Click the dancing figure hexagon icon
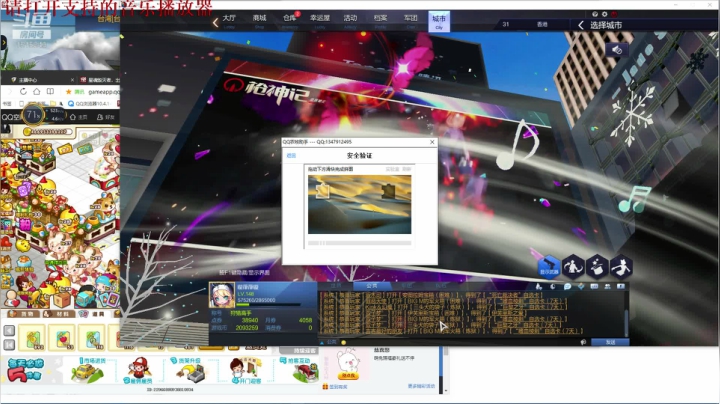This screenshot has height=404, width=720. point(621,267)
